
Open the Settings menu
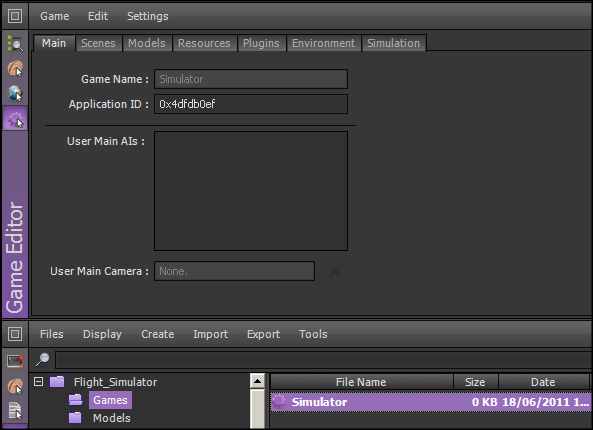pyautogui.click(x=147, y=16)
